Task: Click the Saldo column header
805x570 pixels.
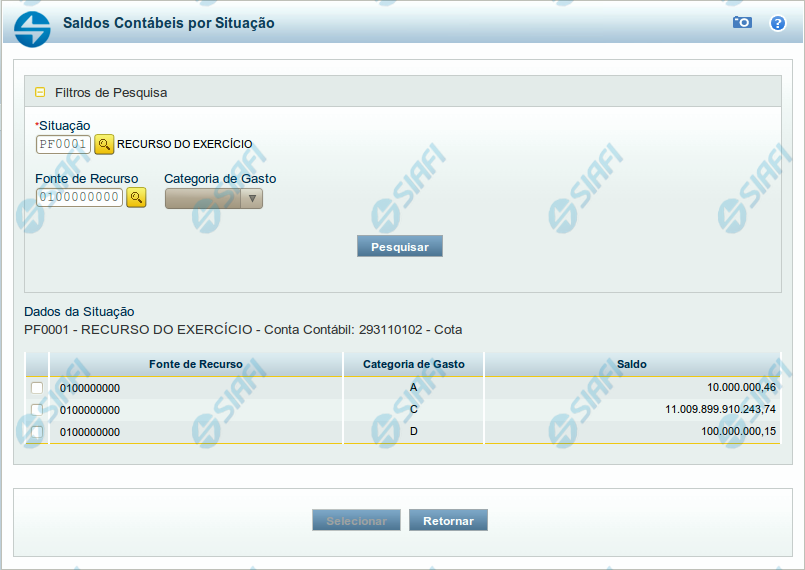Action: pyautogui.click(x=631, y=364)
